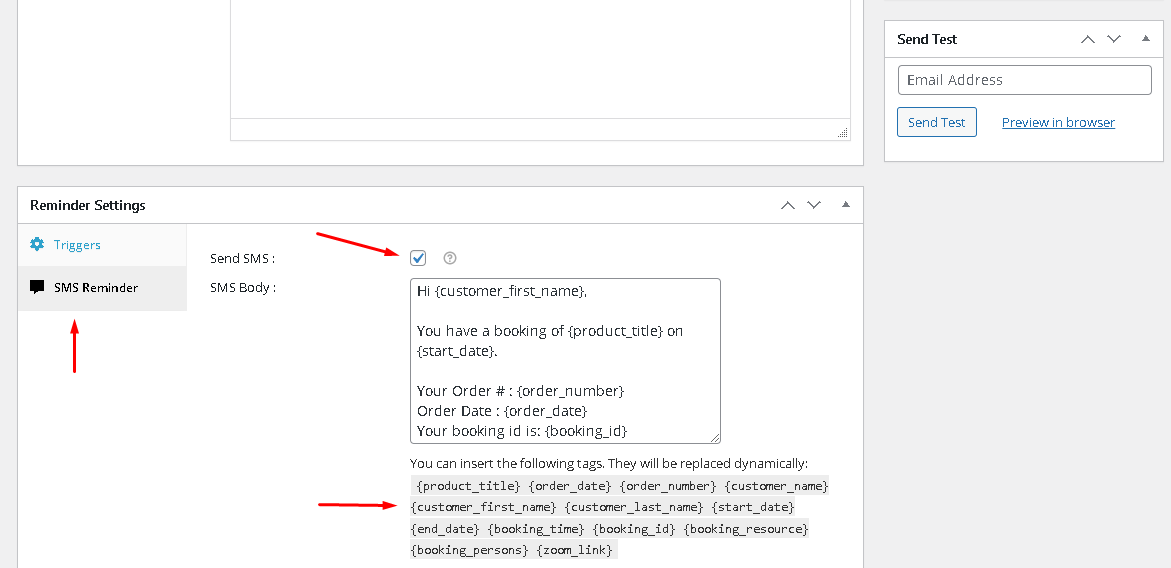Click the Send Test button
This screenshot has width=1171, height=568.
click(937, 122)
